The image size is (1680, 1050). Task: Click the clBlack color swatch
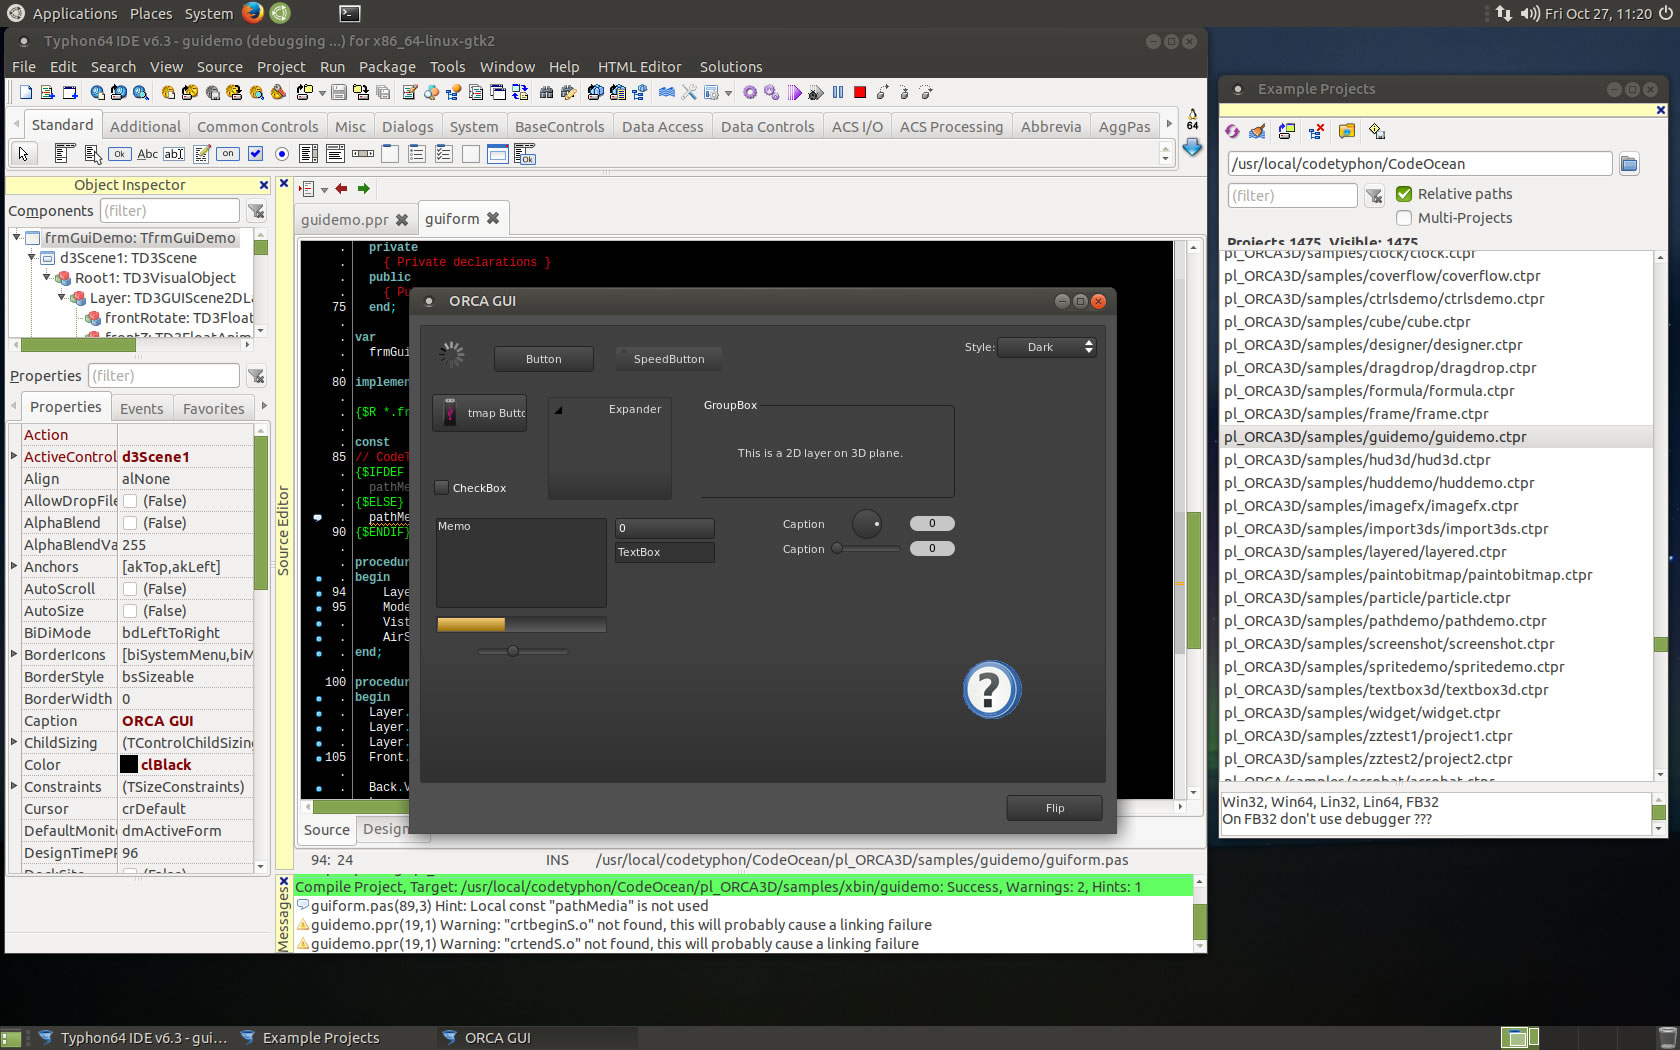point(129,764)
